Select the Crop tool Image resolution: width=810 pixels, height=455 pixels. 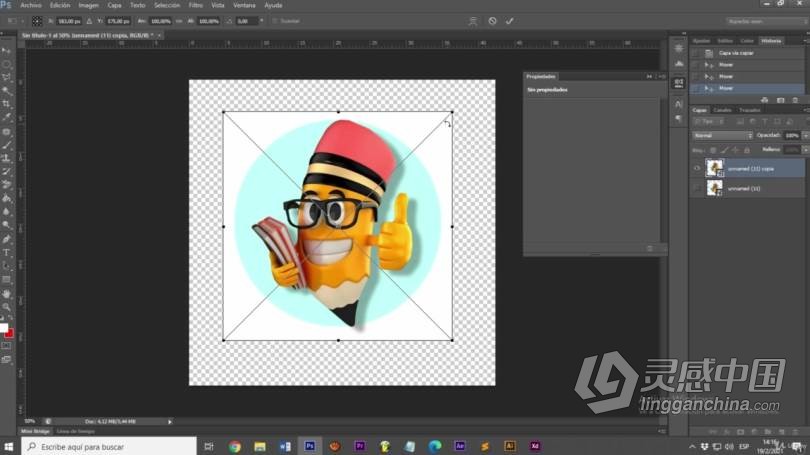[6, 104]
